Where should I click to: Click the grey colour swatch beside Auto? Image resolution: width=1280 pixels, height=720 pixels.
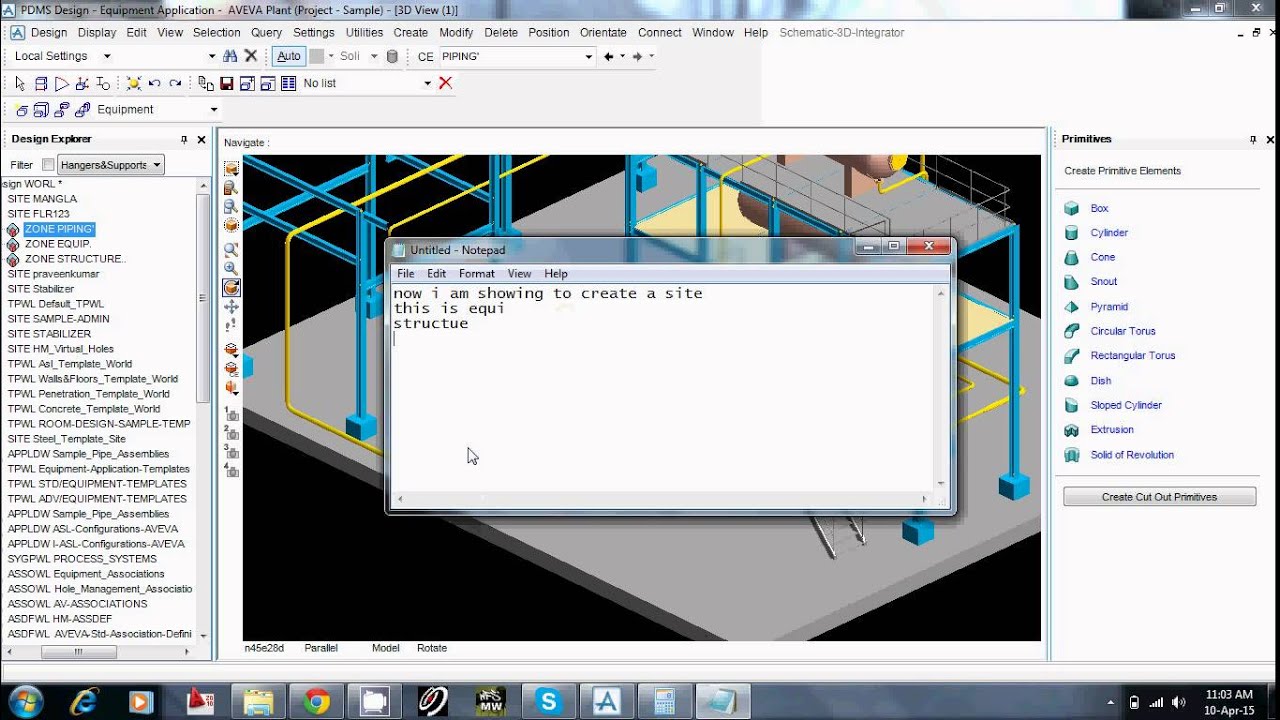click(316, 57)
